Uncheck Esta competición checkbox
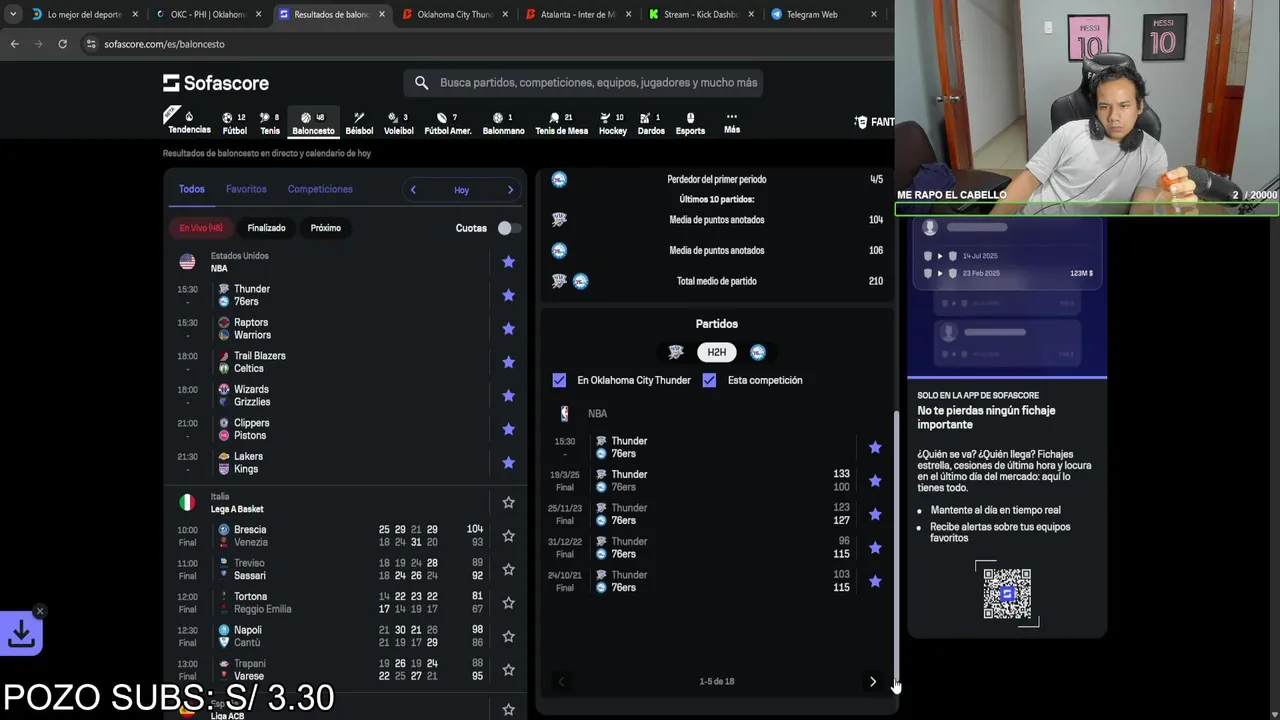This screenshot has width=1280, height=720. click(709, 380)
